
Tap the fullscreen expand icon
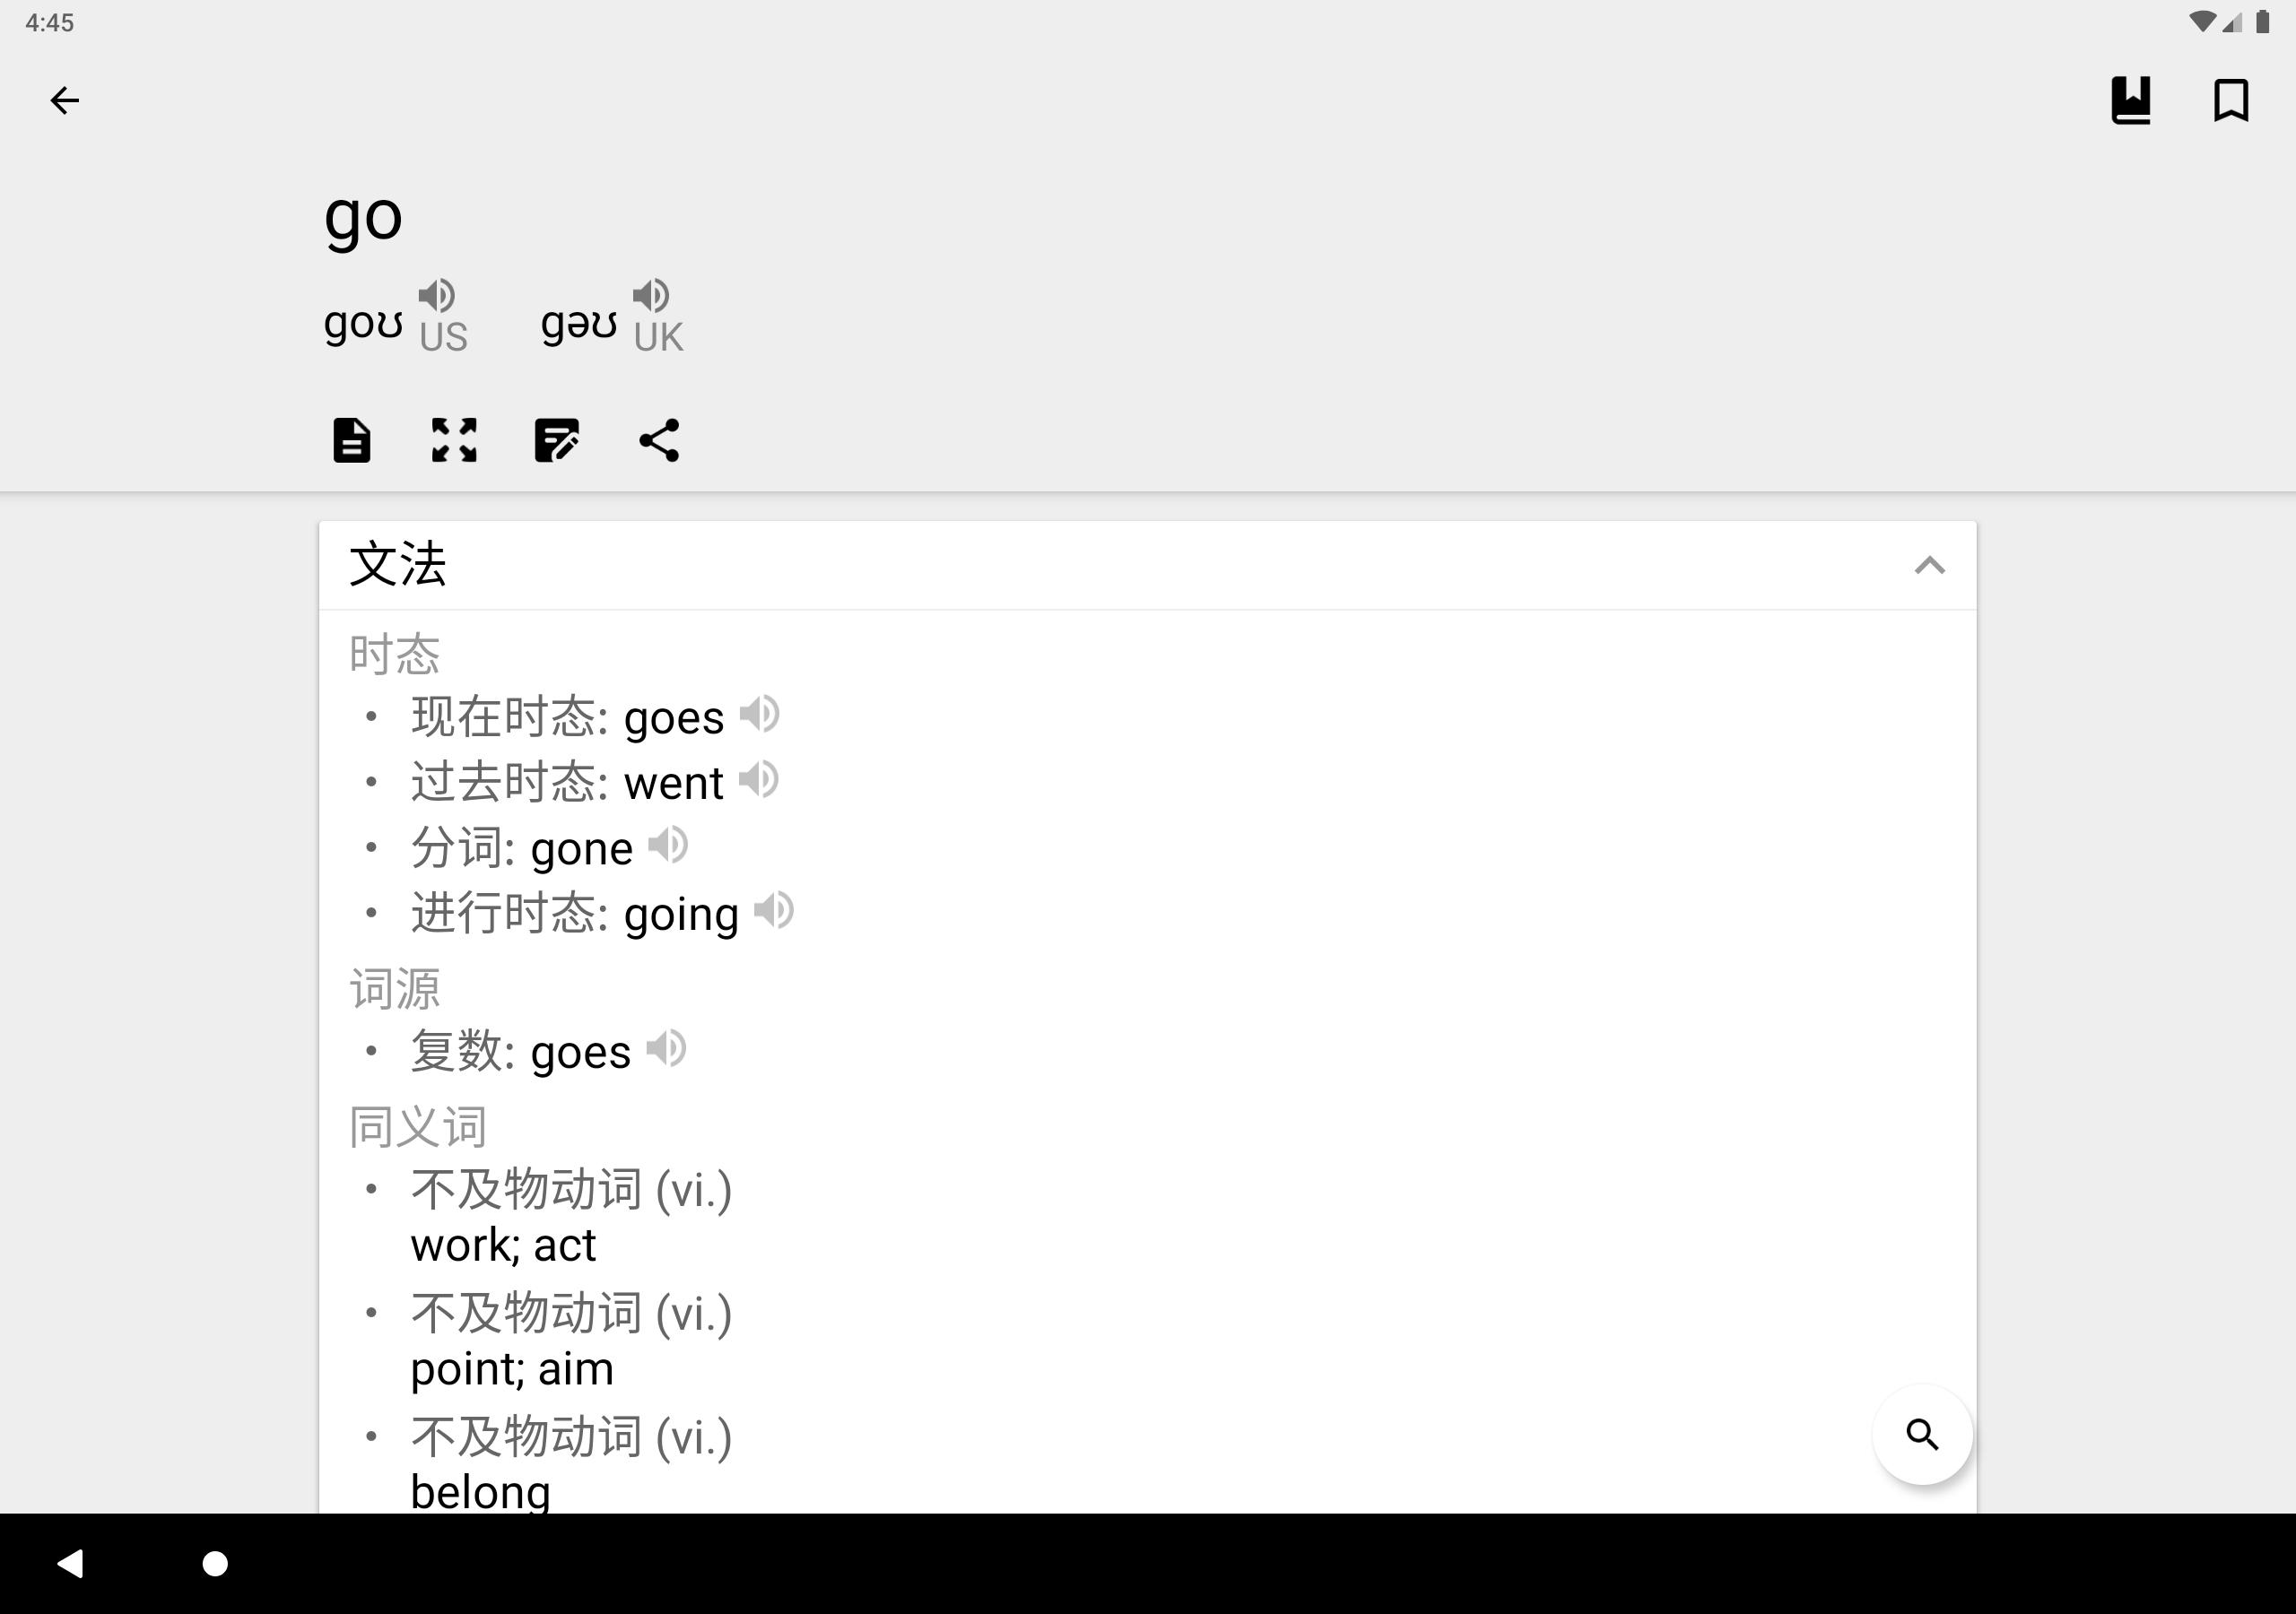454,440
